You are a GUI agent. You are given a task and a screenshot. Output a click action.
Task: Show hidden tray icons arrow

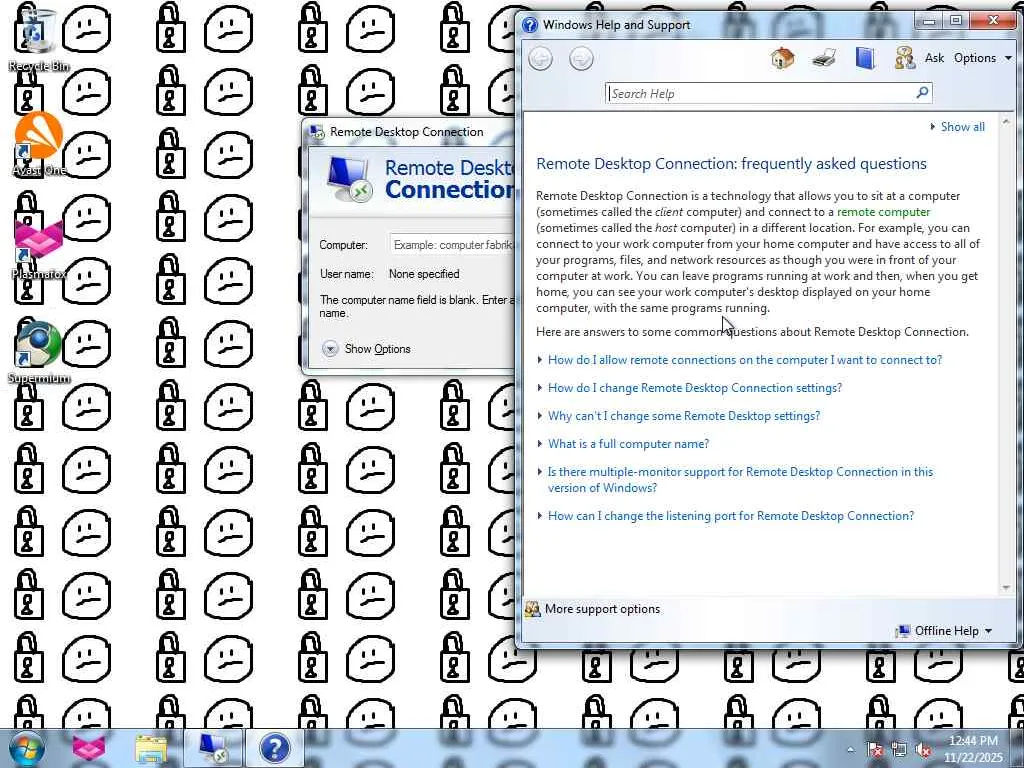[850, 750]
